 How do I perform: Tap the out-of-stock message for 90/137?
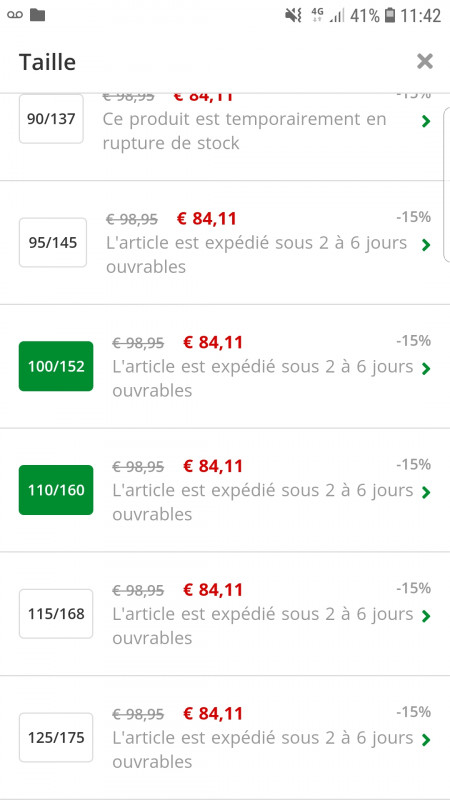pos(244,131)
